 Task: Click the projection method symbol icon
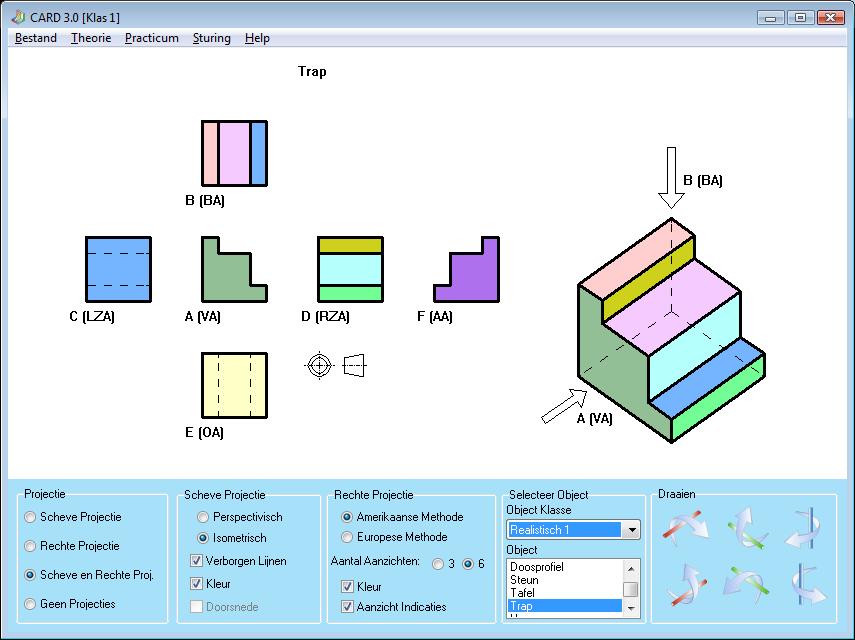[x=336, y=365]
